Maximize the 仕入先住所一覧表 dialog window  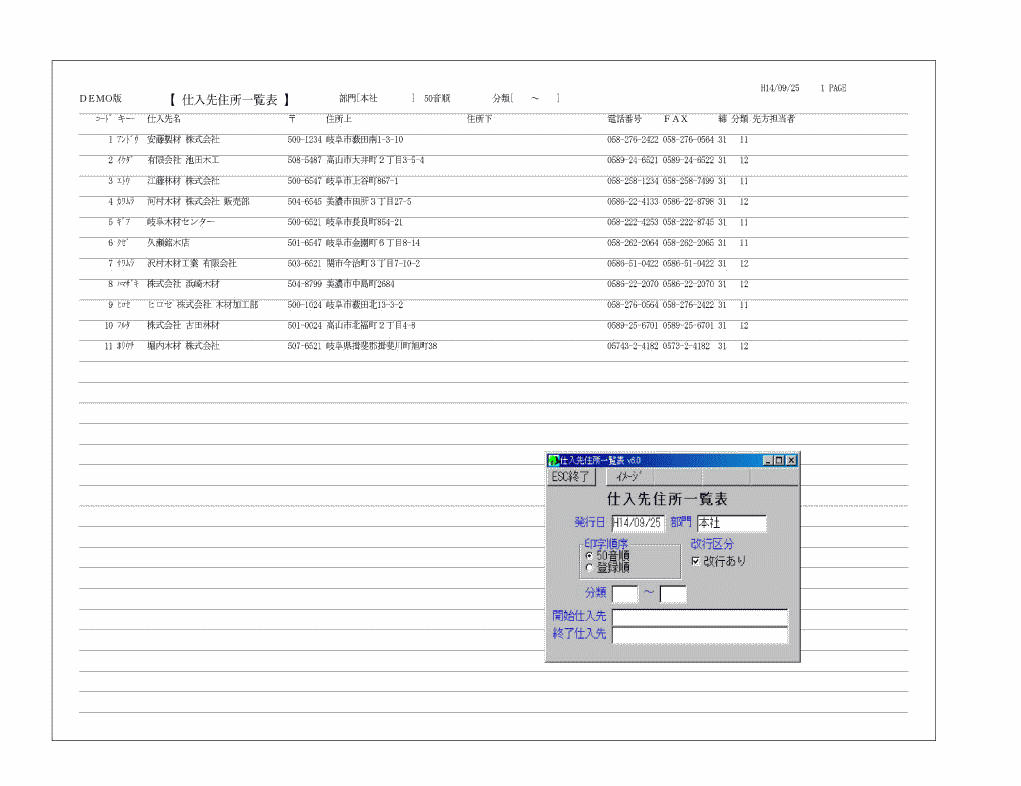[779, 460]
